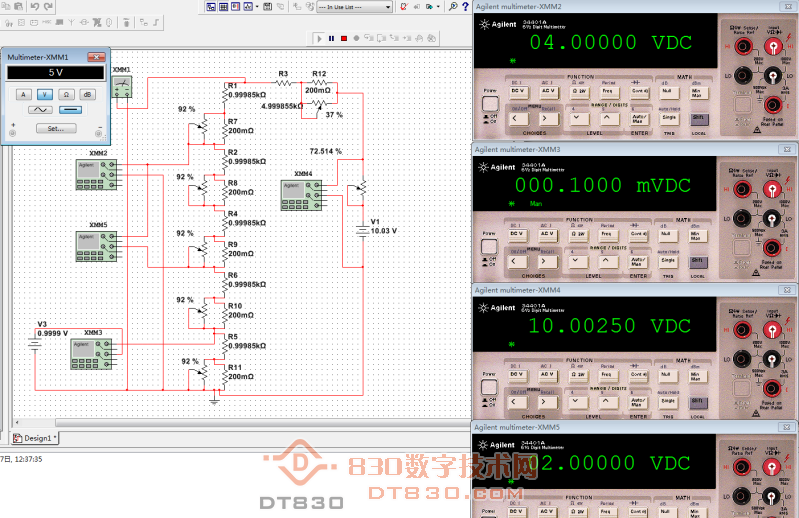Open Set... in Multimeter-XMM1

(55, 128)
